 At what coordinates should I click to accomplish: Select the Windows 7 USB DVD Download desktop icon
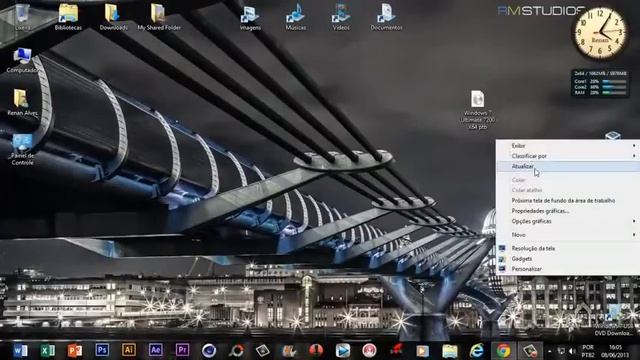615,320
